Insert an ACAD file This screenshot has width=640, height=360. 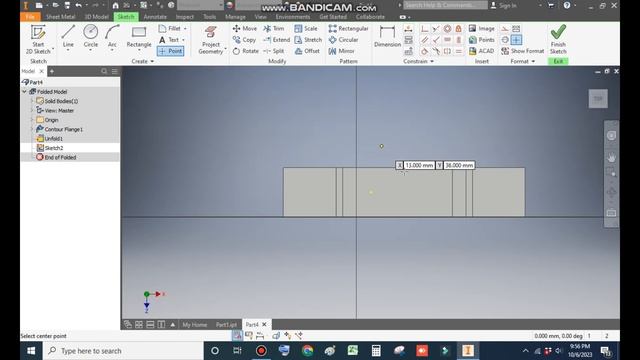pyautogui.click(x=482, y=51)
